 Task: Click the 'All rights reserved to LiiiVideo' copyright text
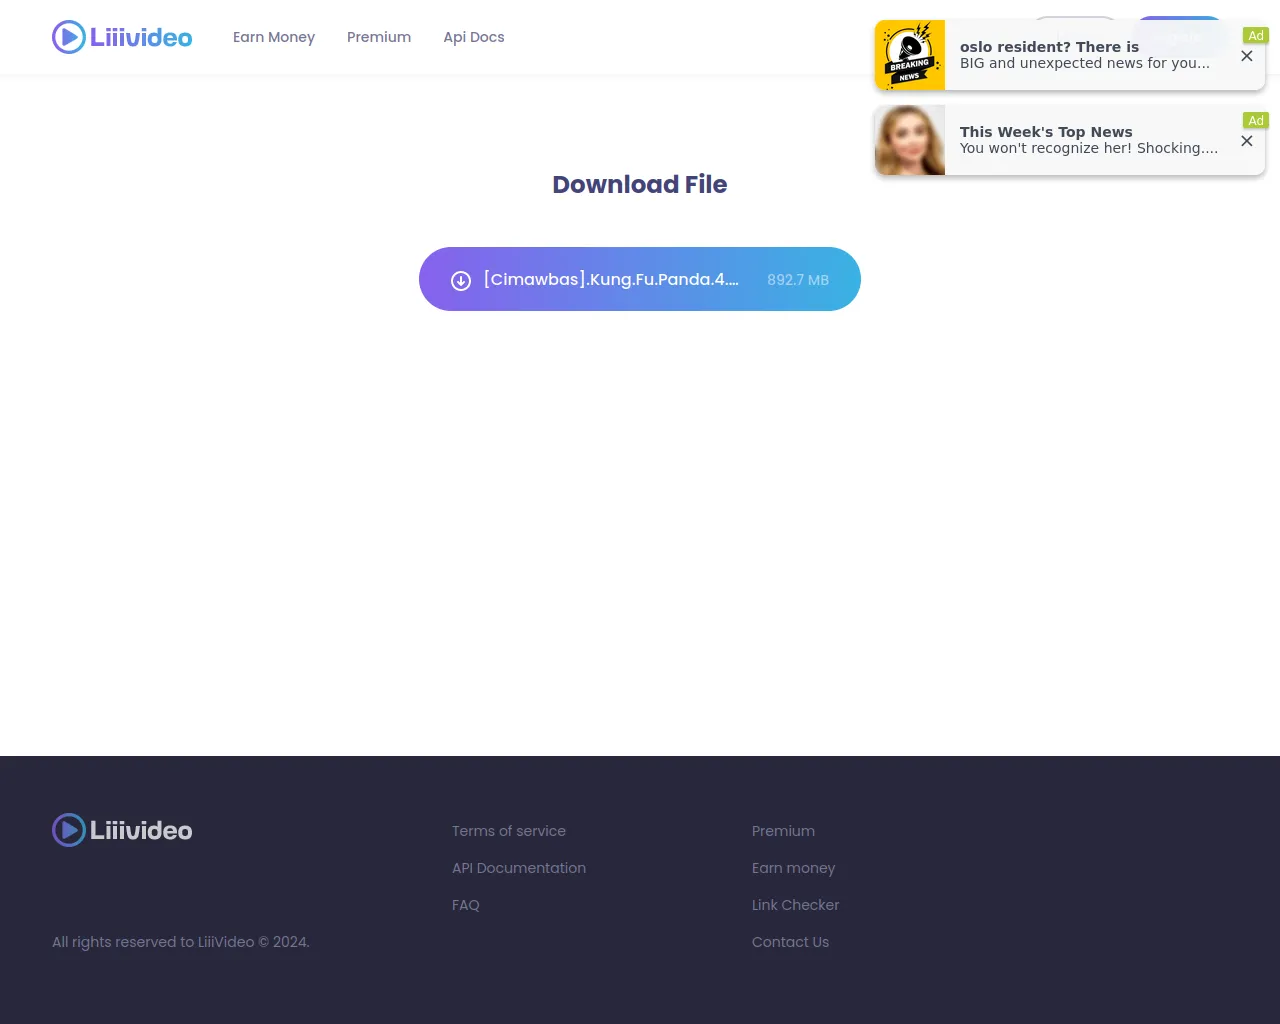[181, 942]
